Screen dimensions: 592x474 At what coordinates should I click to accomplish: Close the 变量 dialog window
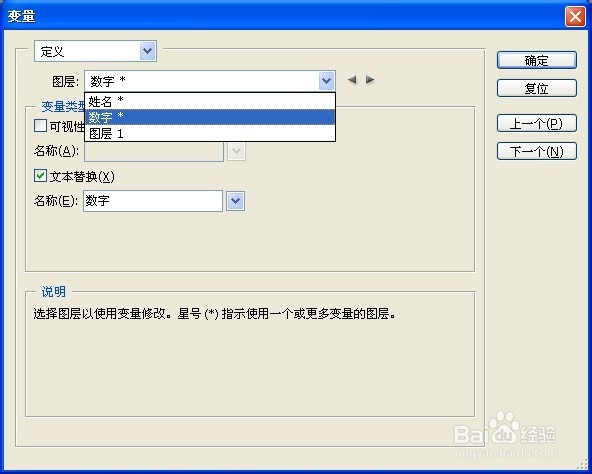click(x=575, y=17)
